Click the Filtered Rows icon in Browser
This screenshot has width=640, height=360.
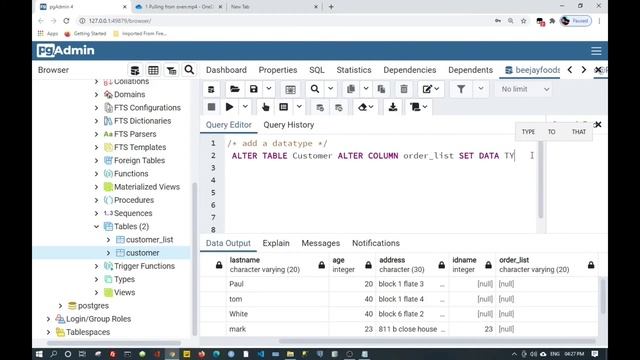171,70
